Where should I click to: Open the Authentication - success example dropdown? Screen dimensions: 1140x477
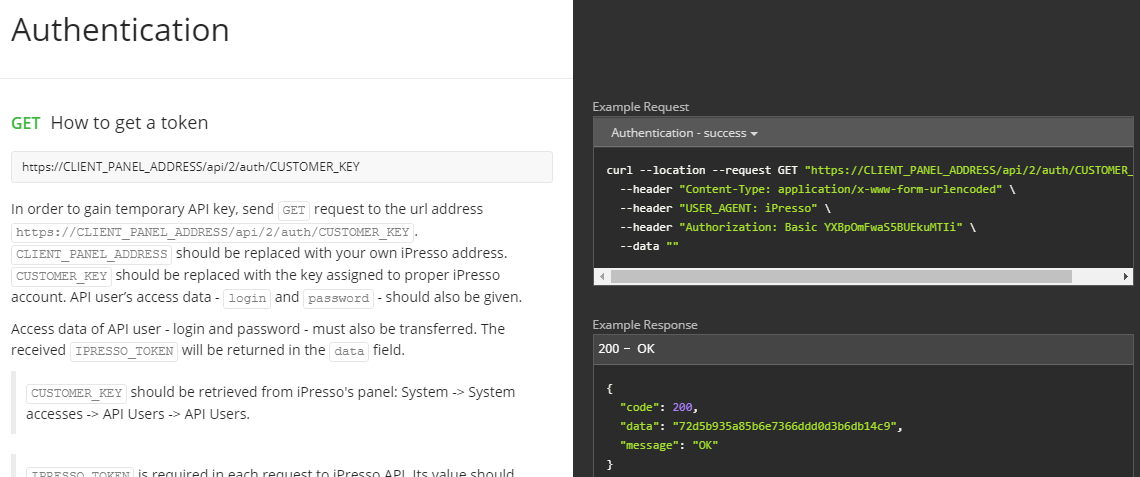[684, 133]
